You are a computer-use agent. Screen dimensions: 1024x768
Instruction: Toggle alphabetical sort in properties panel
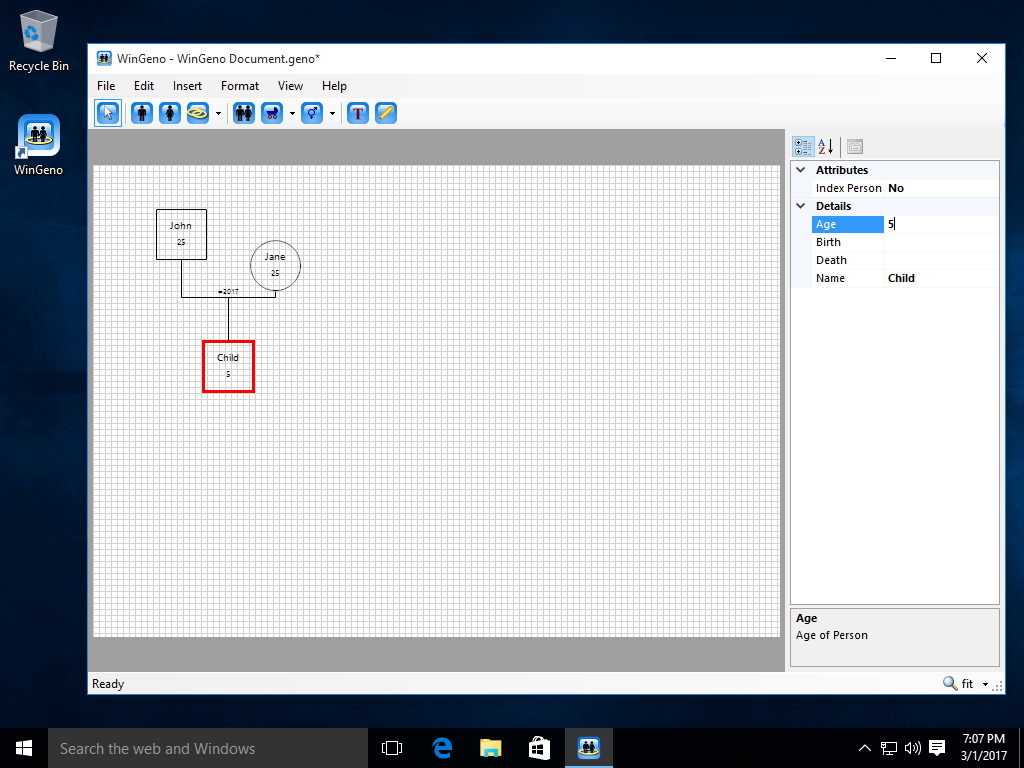click(x=825, y=146)
